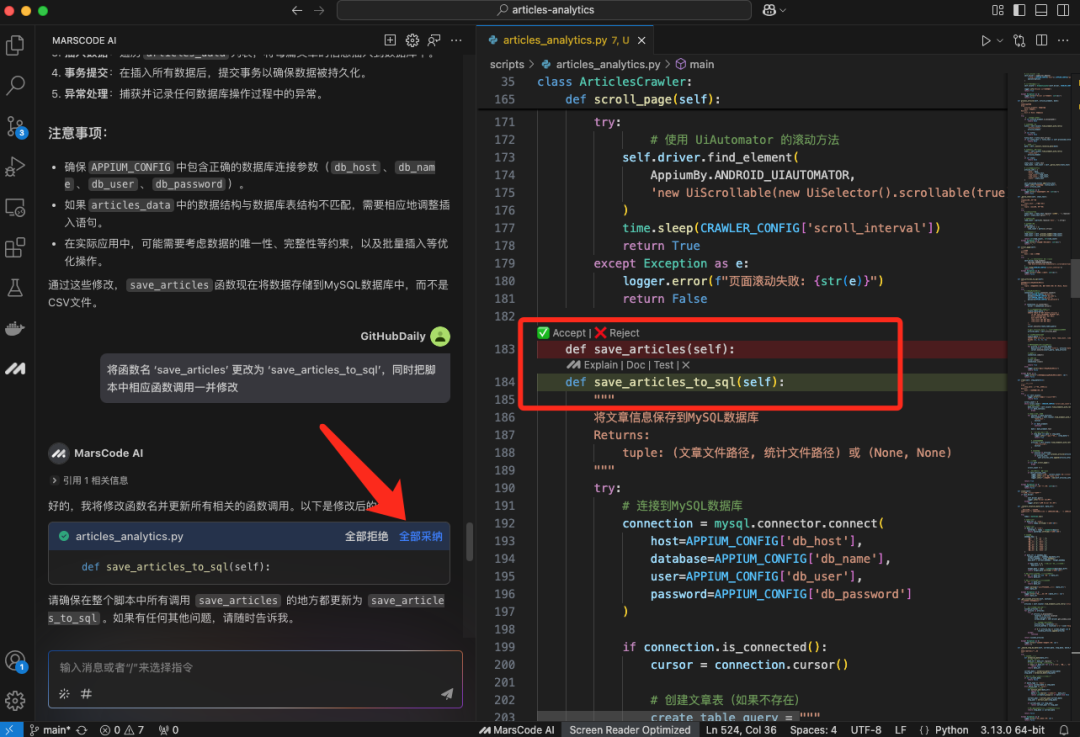This screenshot has height=737, width=1080.
Task: Change indentation via Spaces: 4
Action: click(813, 729)
